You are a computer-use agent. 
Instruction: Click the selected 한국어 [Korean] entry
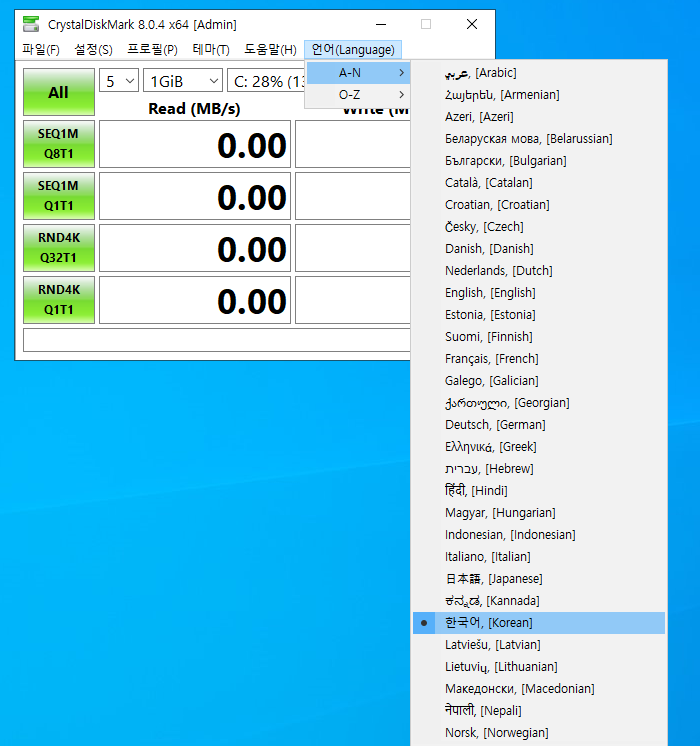click(539, 623)
